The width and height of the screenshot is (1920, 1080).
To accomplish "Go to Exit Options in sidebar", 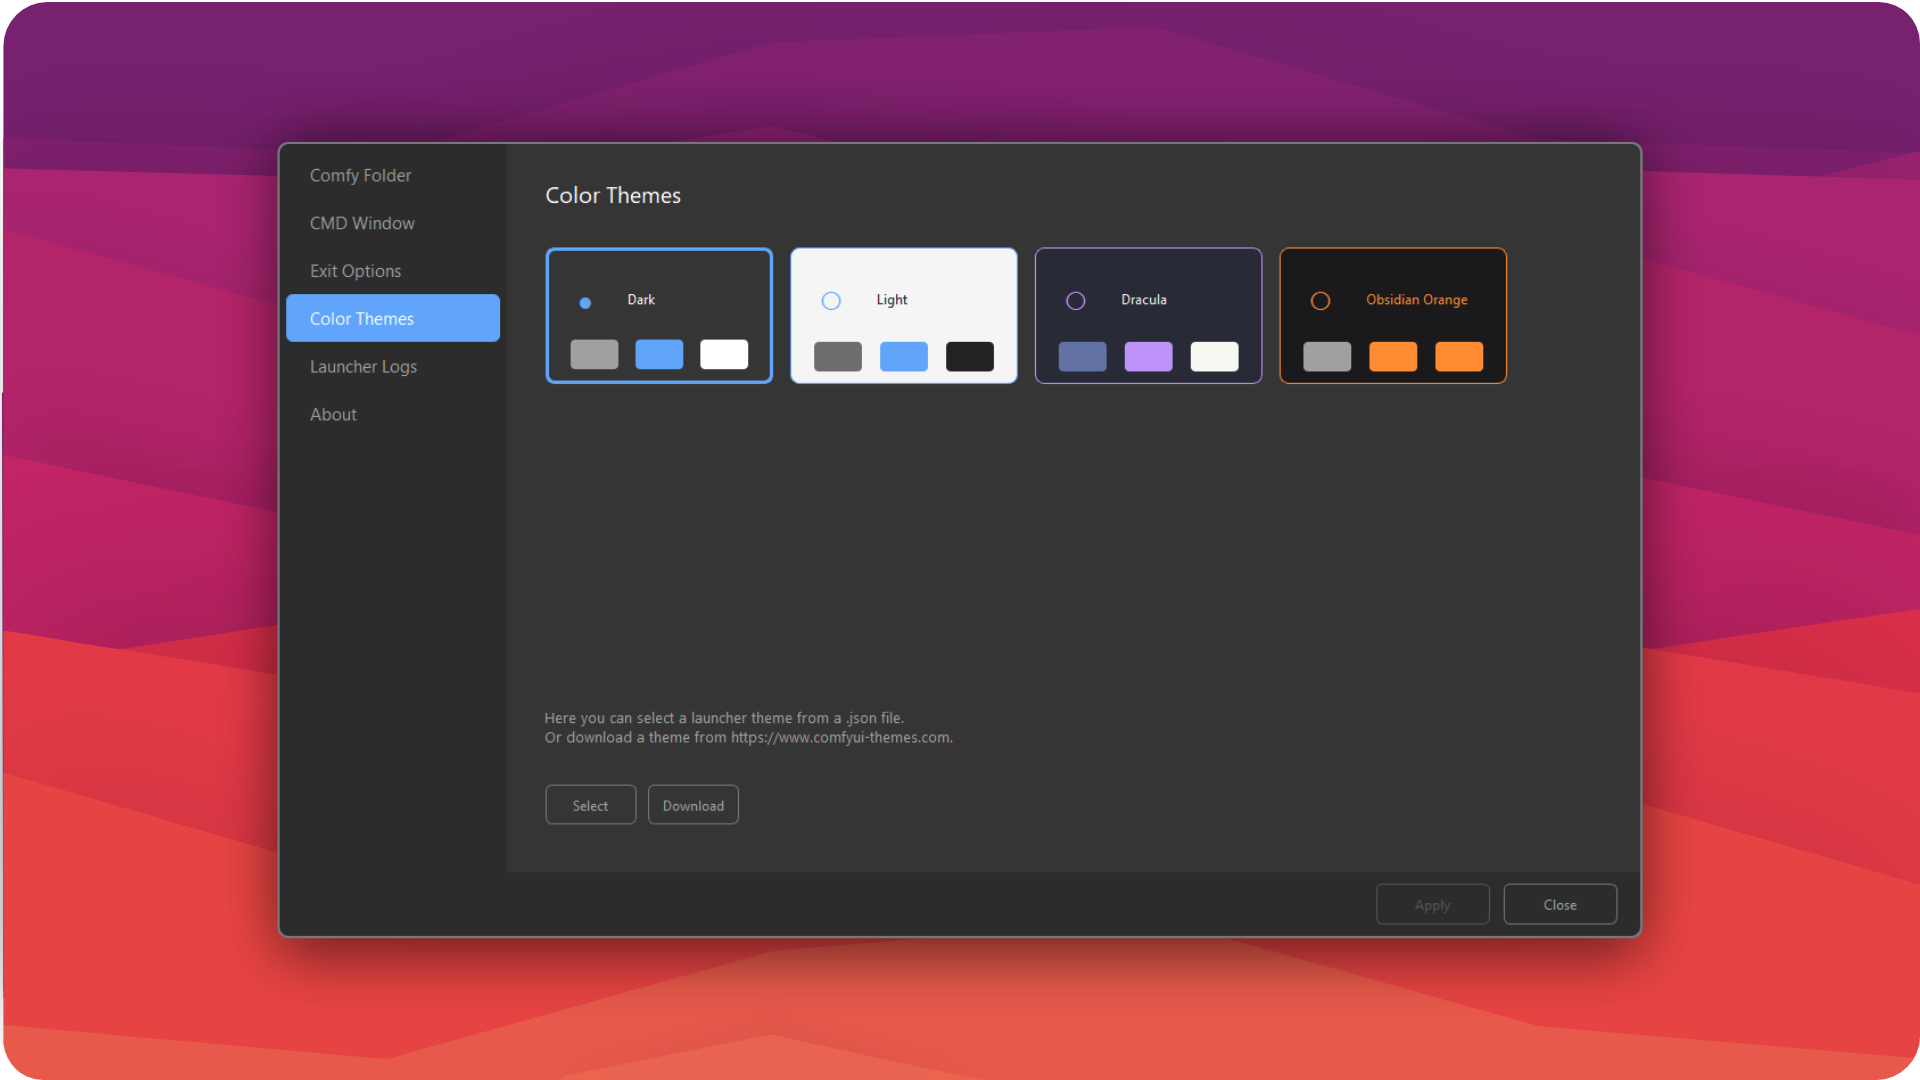I will [393, 271].
